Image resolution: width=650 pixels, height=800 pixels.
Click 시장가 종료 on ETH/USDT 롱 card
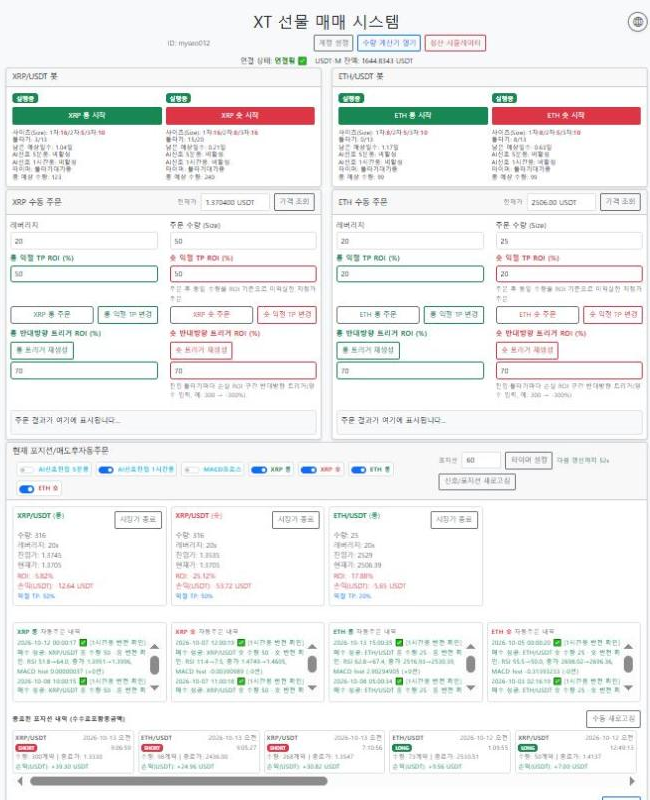454,520
